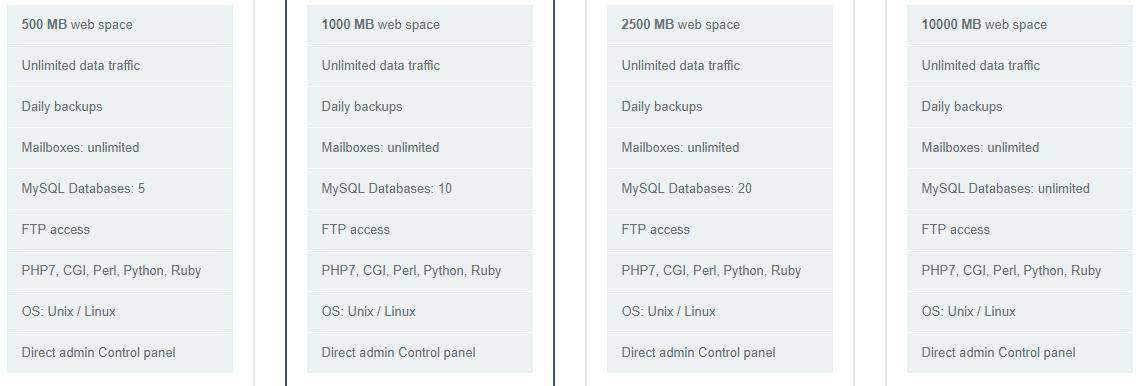The width and height of the screenshot is (1143, 386).
Task: Click Direct admin Control panel in 10000 MB plan
Action: click(1020, 352)
